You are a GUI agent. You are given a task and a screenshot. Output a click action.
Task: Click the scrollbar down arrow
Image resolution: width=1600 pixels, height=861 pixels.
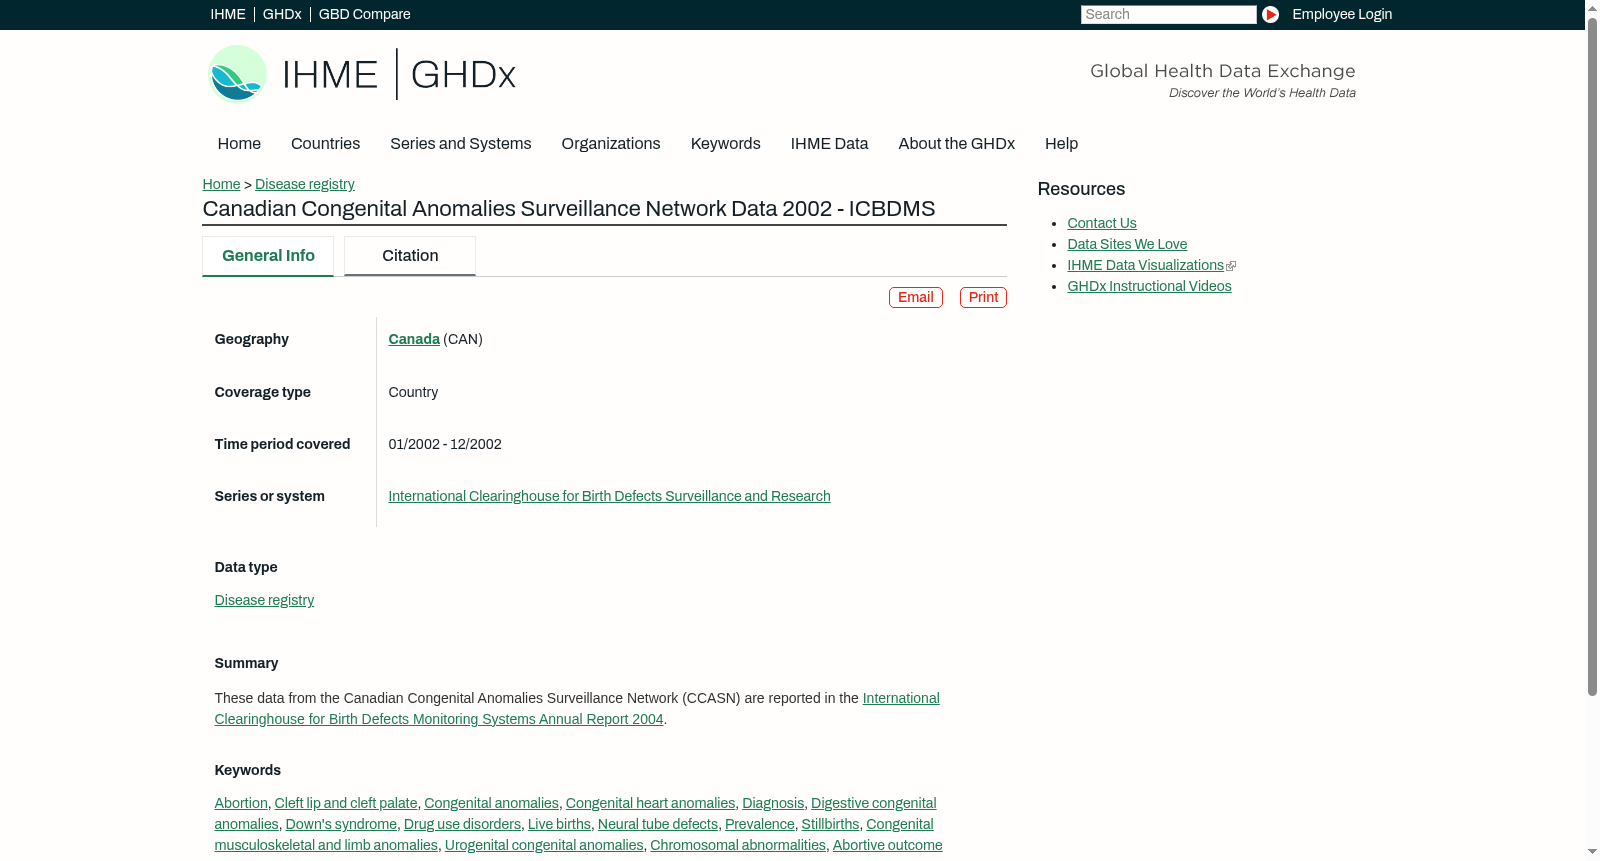pyautogui.click(x=1592, y=852)
